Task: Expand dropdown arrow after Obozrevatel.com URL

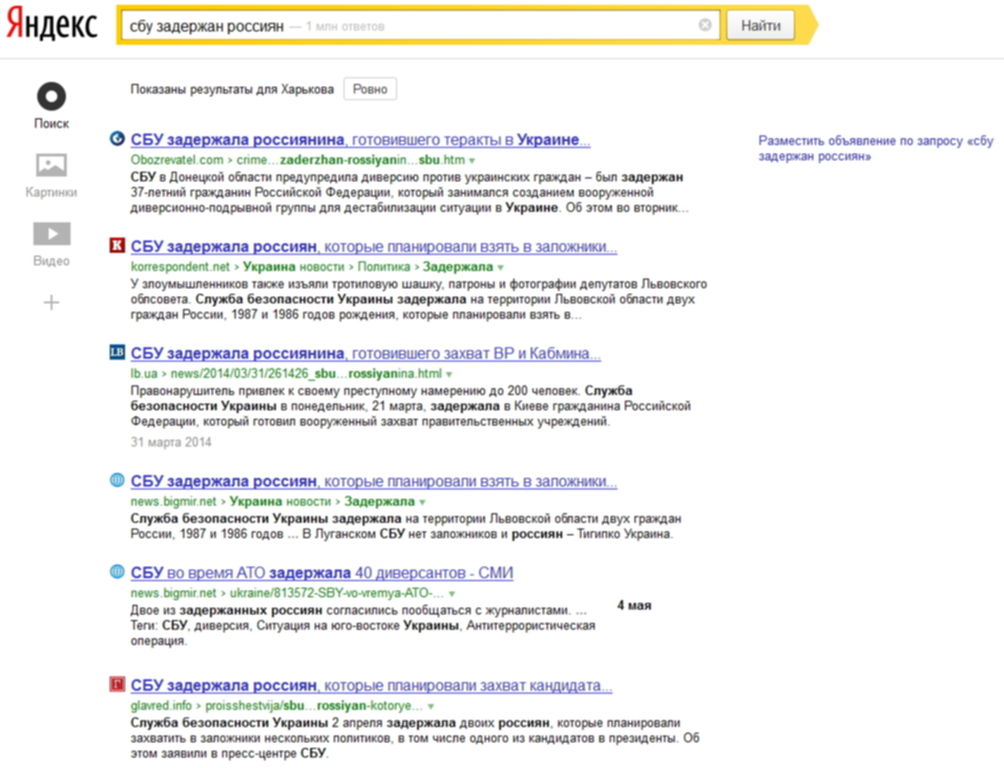Action: pyautogui.click(x=472, y=161)
